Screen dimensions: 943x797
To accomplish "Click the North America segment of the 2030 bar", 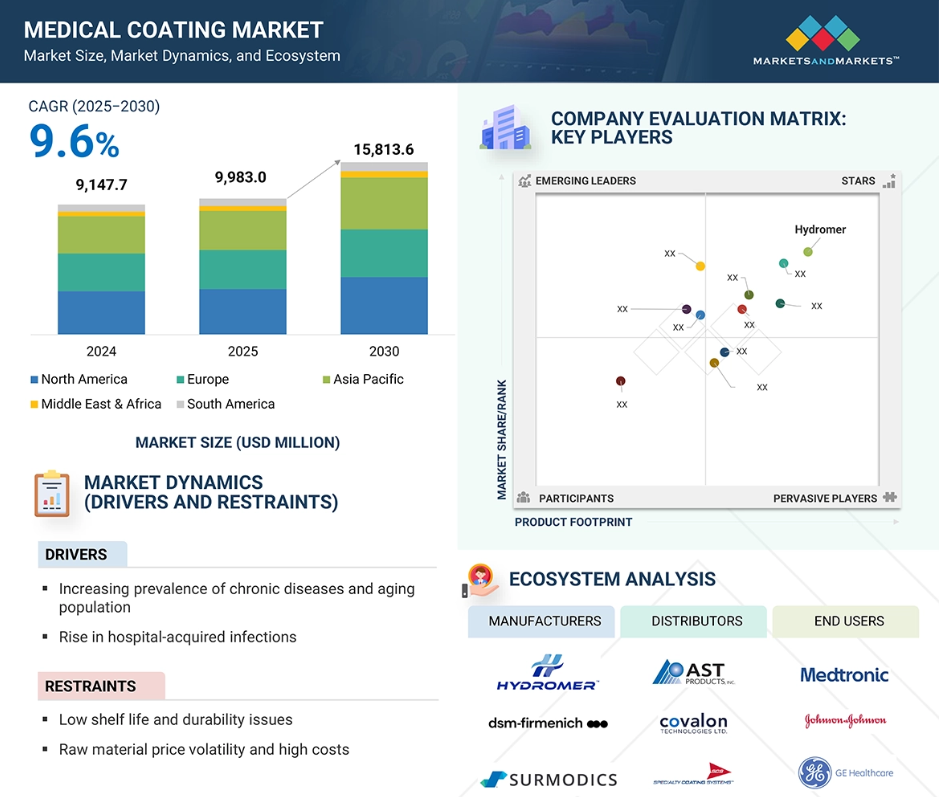I will click(384, 306).
